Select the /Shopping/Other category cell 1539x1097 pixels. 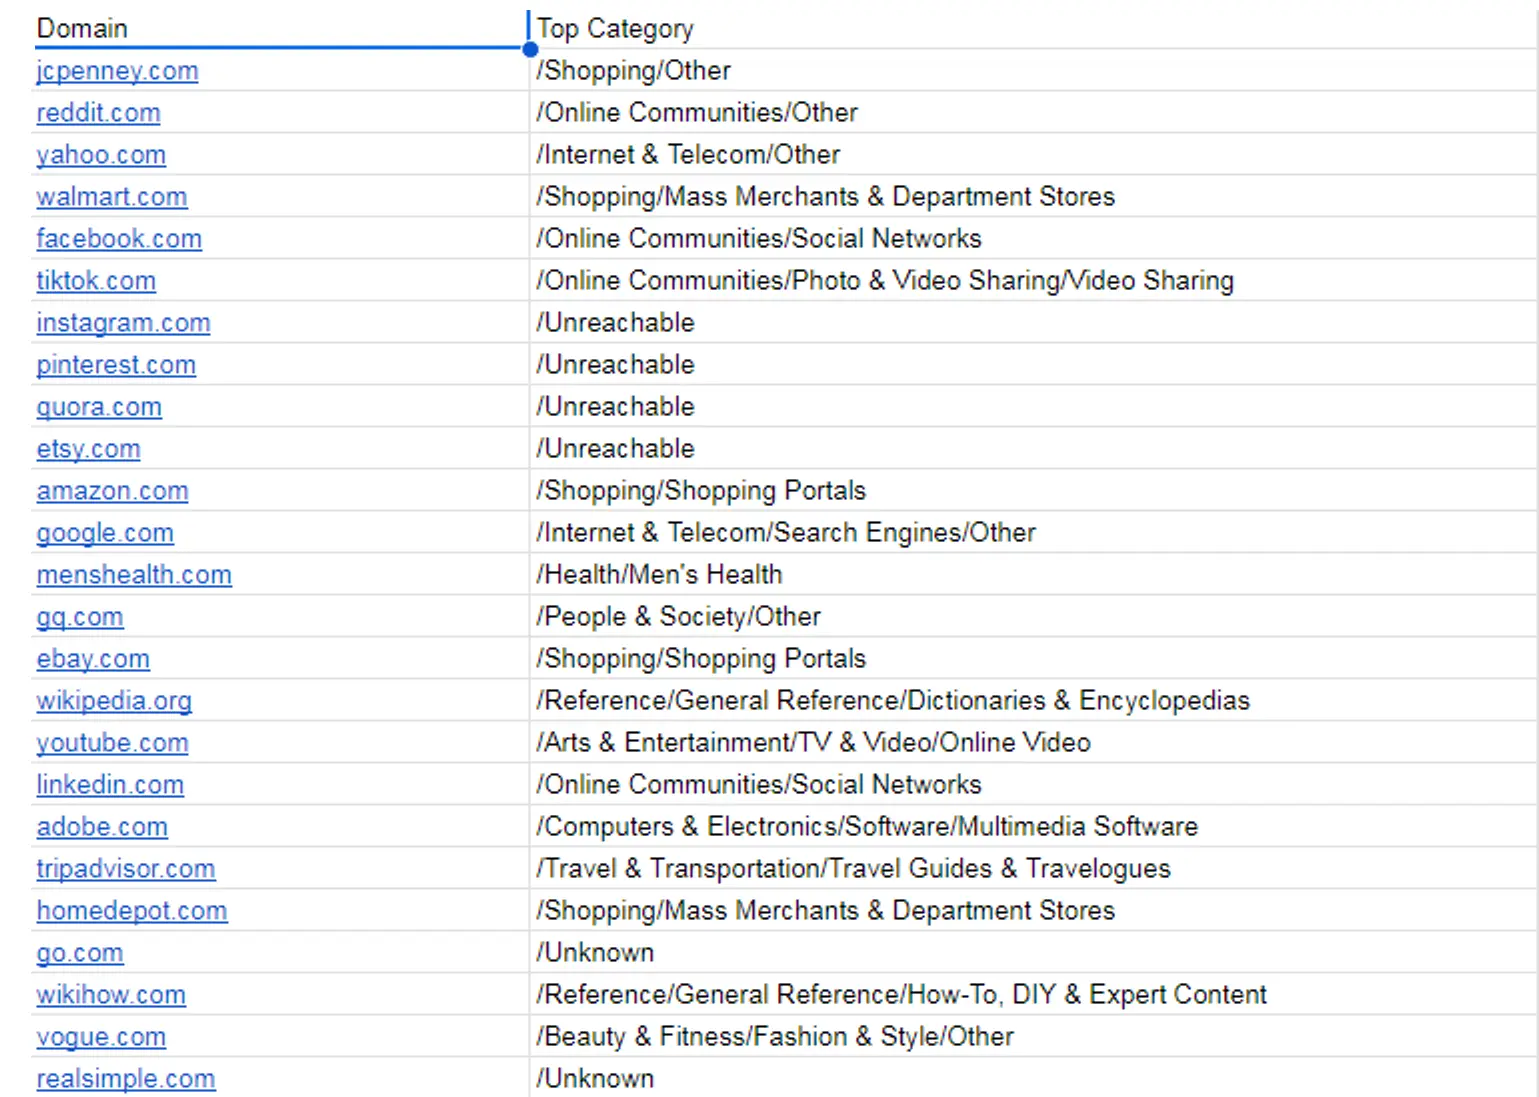pos(633,71)
